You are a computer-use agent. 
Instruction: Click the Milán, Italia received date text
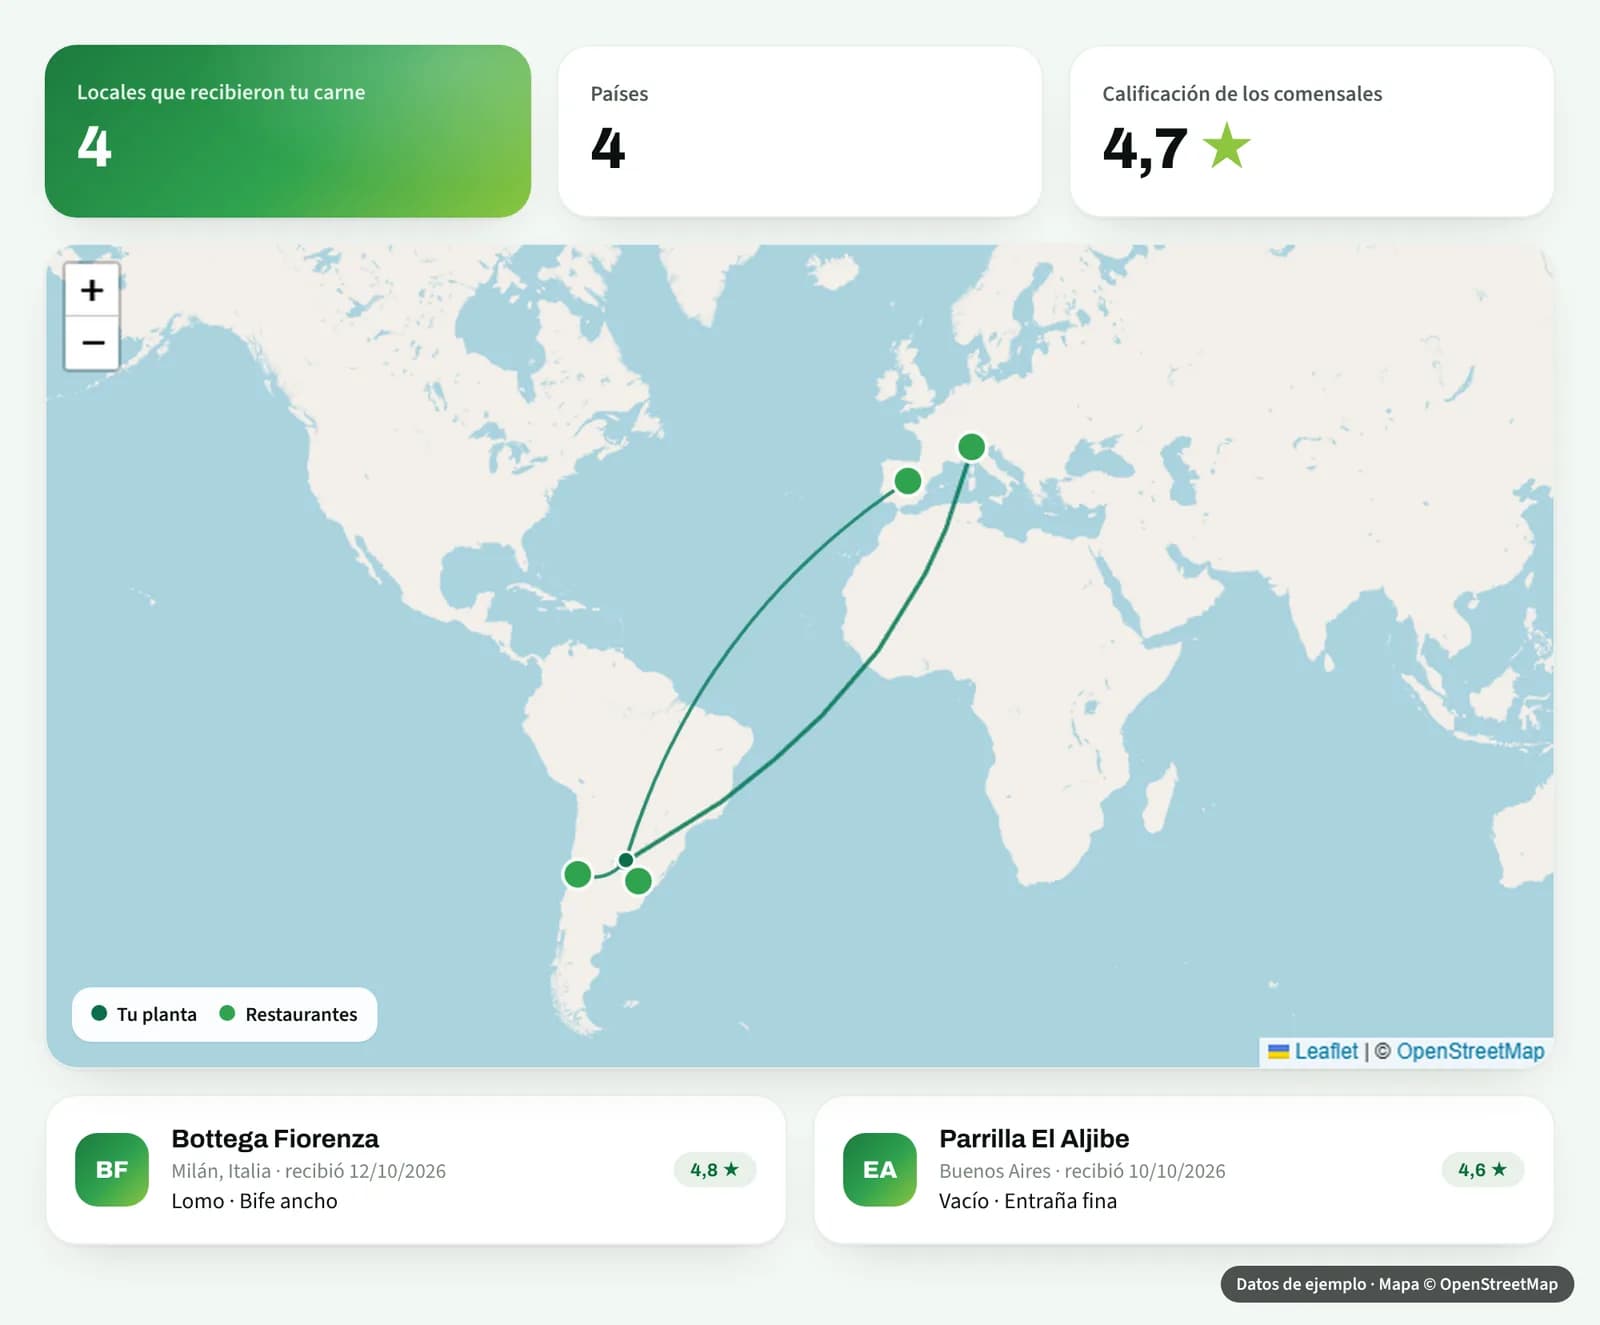tap(308, 1171)
